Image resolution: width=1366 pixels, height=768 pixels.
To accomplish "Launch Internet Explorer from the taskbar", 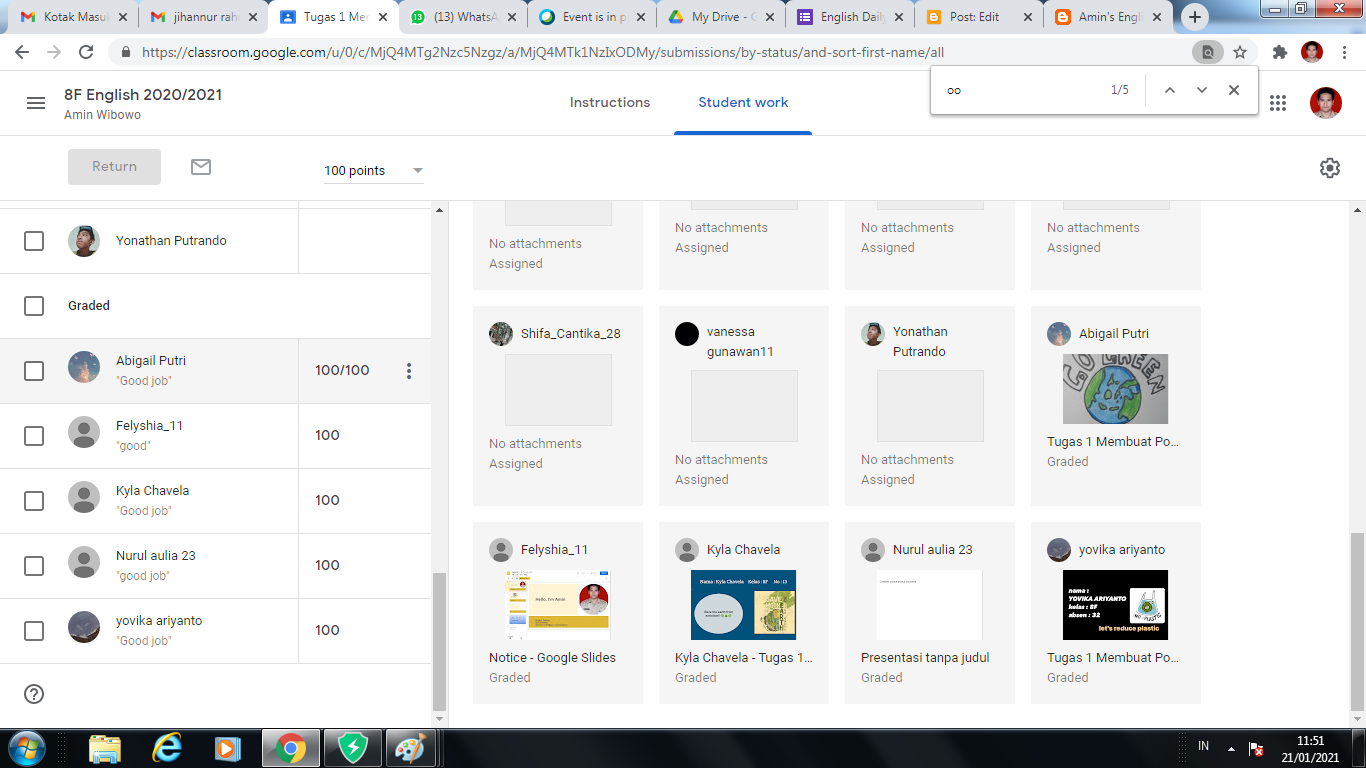I will pos(167,748).
